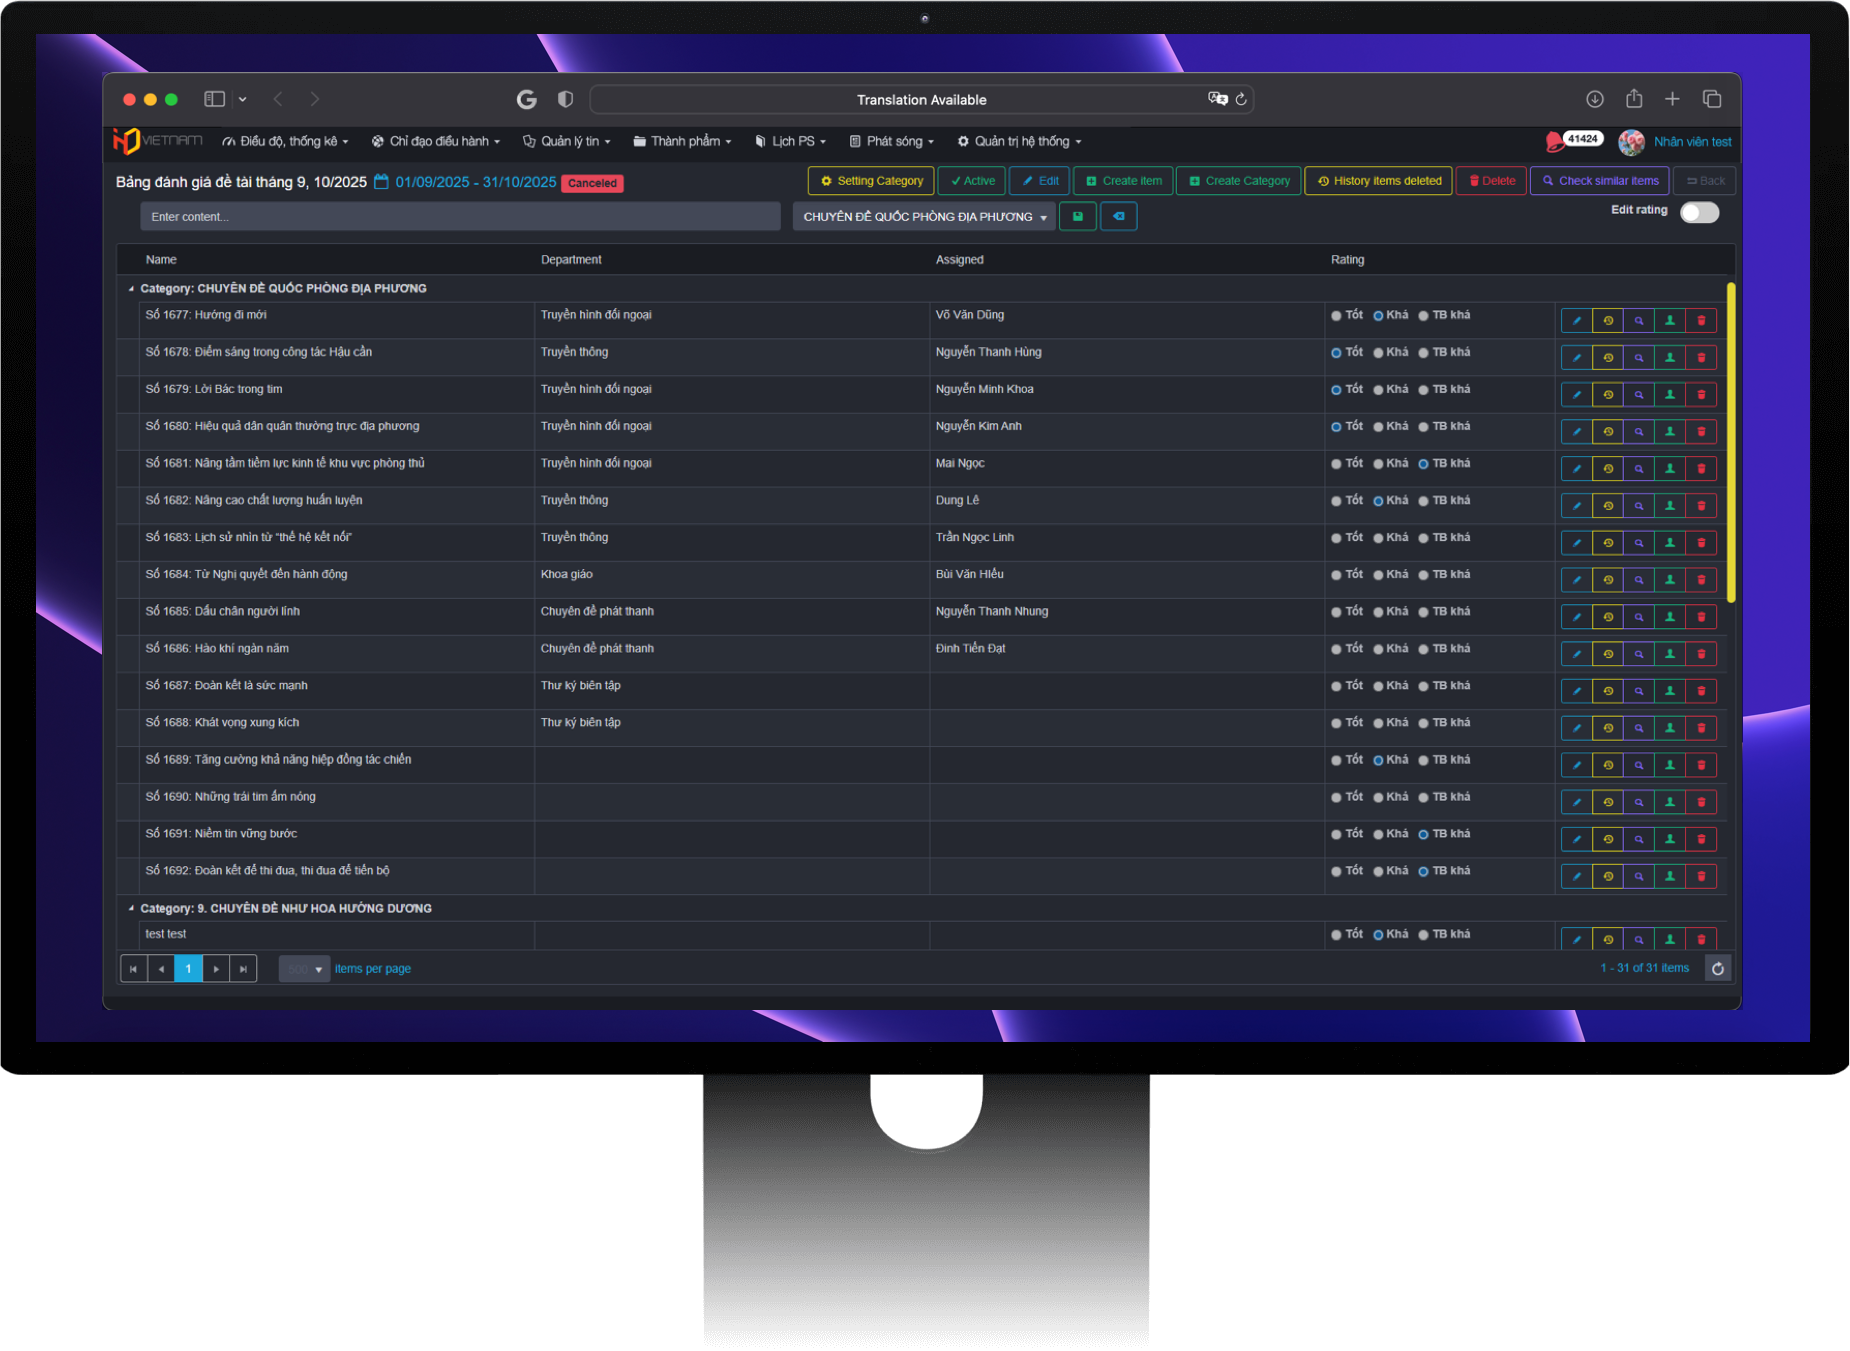Open the notification bell showing 41424
1850x1351 pixels.
1555,142
